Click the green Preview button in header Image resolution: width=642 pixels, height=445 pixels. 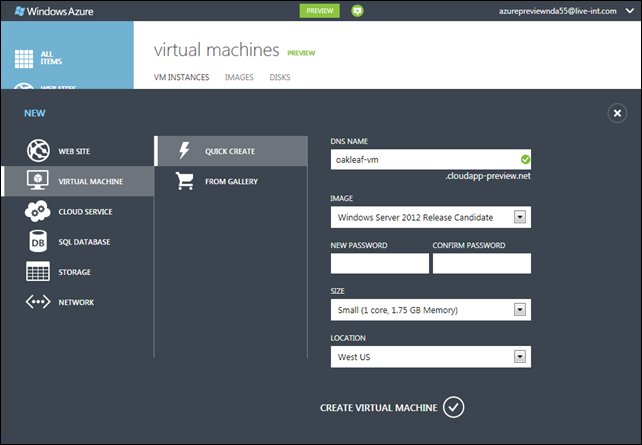click(x=320, y=11)
